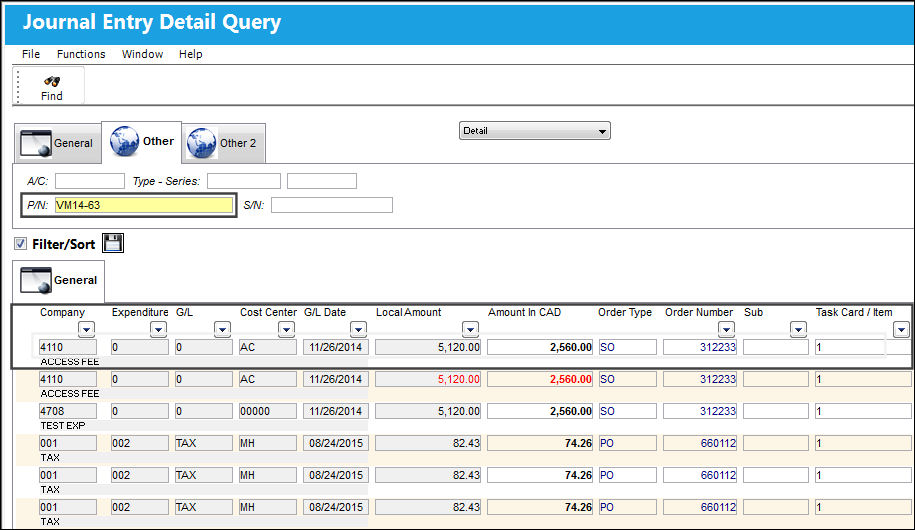
Task: Click the TEST EXP description text
Action: point(62,426)
